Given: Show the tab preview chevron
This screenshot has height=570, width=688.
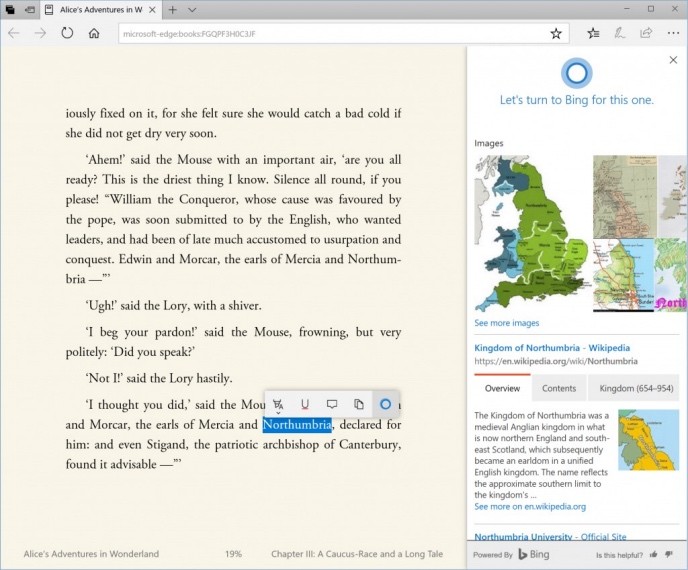Looking at the screenshot, I should [192, 10].
